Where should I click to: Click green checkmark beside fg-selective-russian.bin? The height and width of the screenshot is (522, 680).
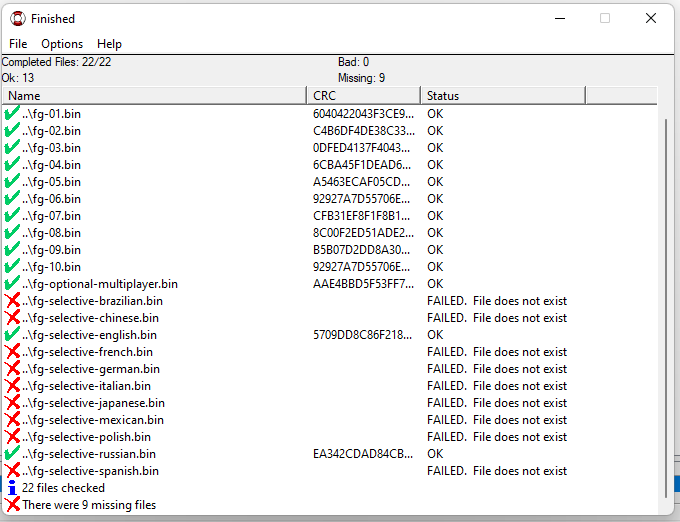pos(12,453)
